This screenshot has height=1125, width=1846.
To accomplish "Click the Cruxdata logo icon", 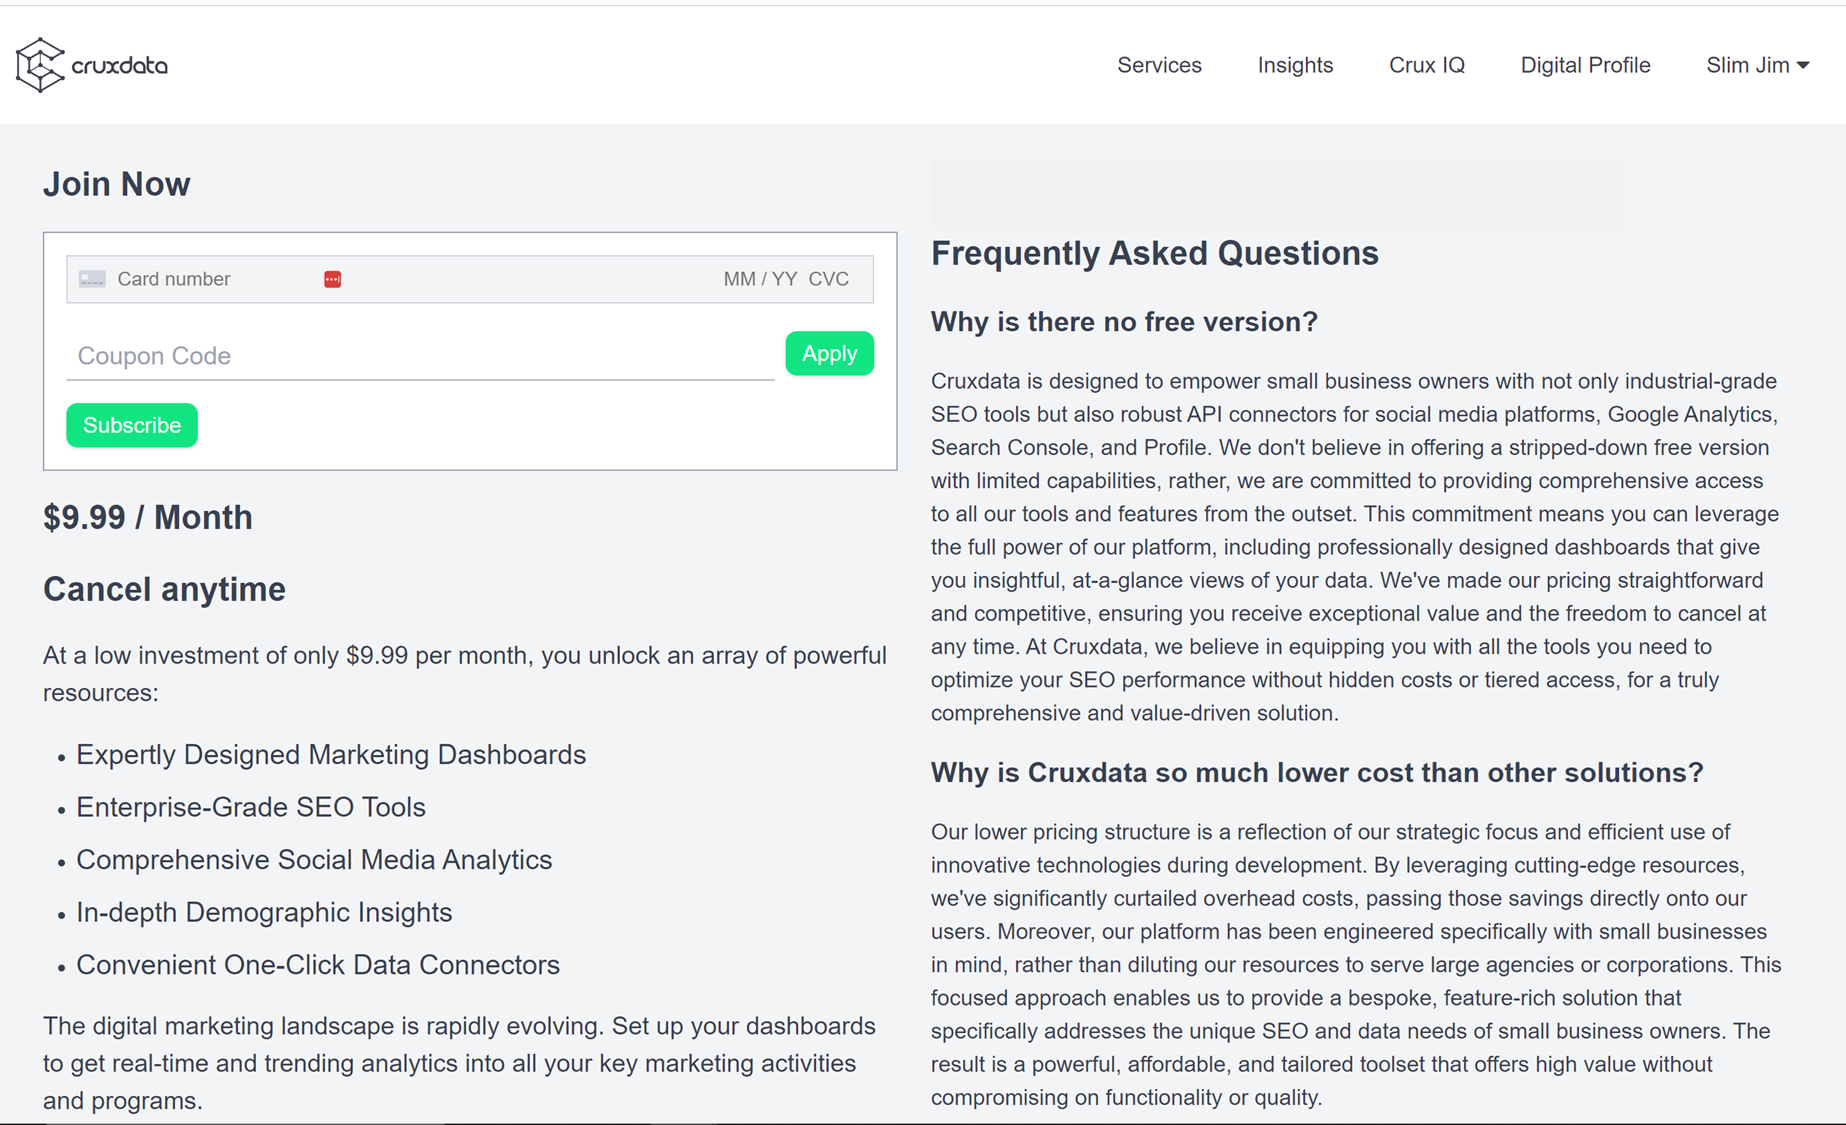I will click(40, 65).
